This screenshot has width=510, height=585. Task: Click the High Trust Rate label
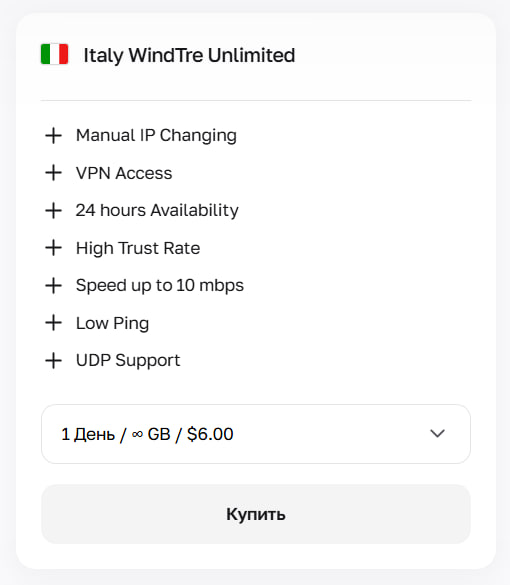click(x=138, y=248)
